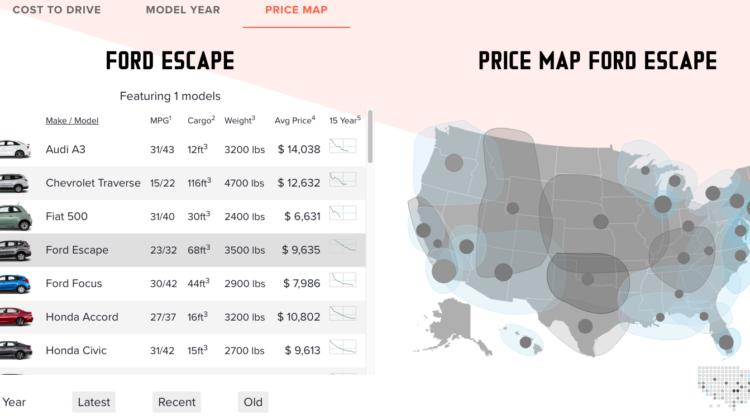Click the Audi A3 car thumbnail
The width and height of the screenshot is (750, 420).
pyautogui.click(x=14, y=149)
